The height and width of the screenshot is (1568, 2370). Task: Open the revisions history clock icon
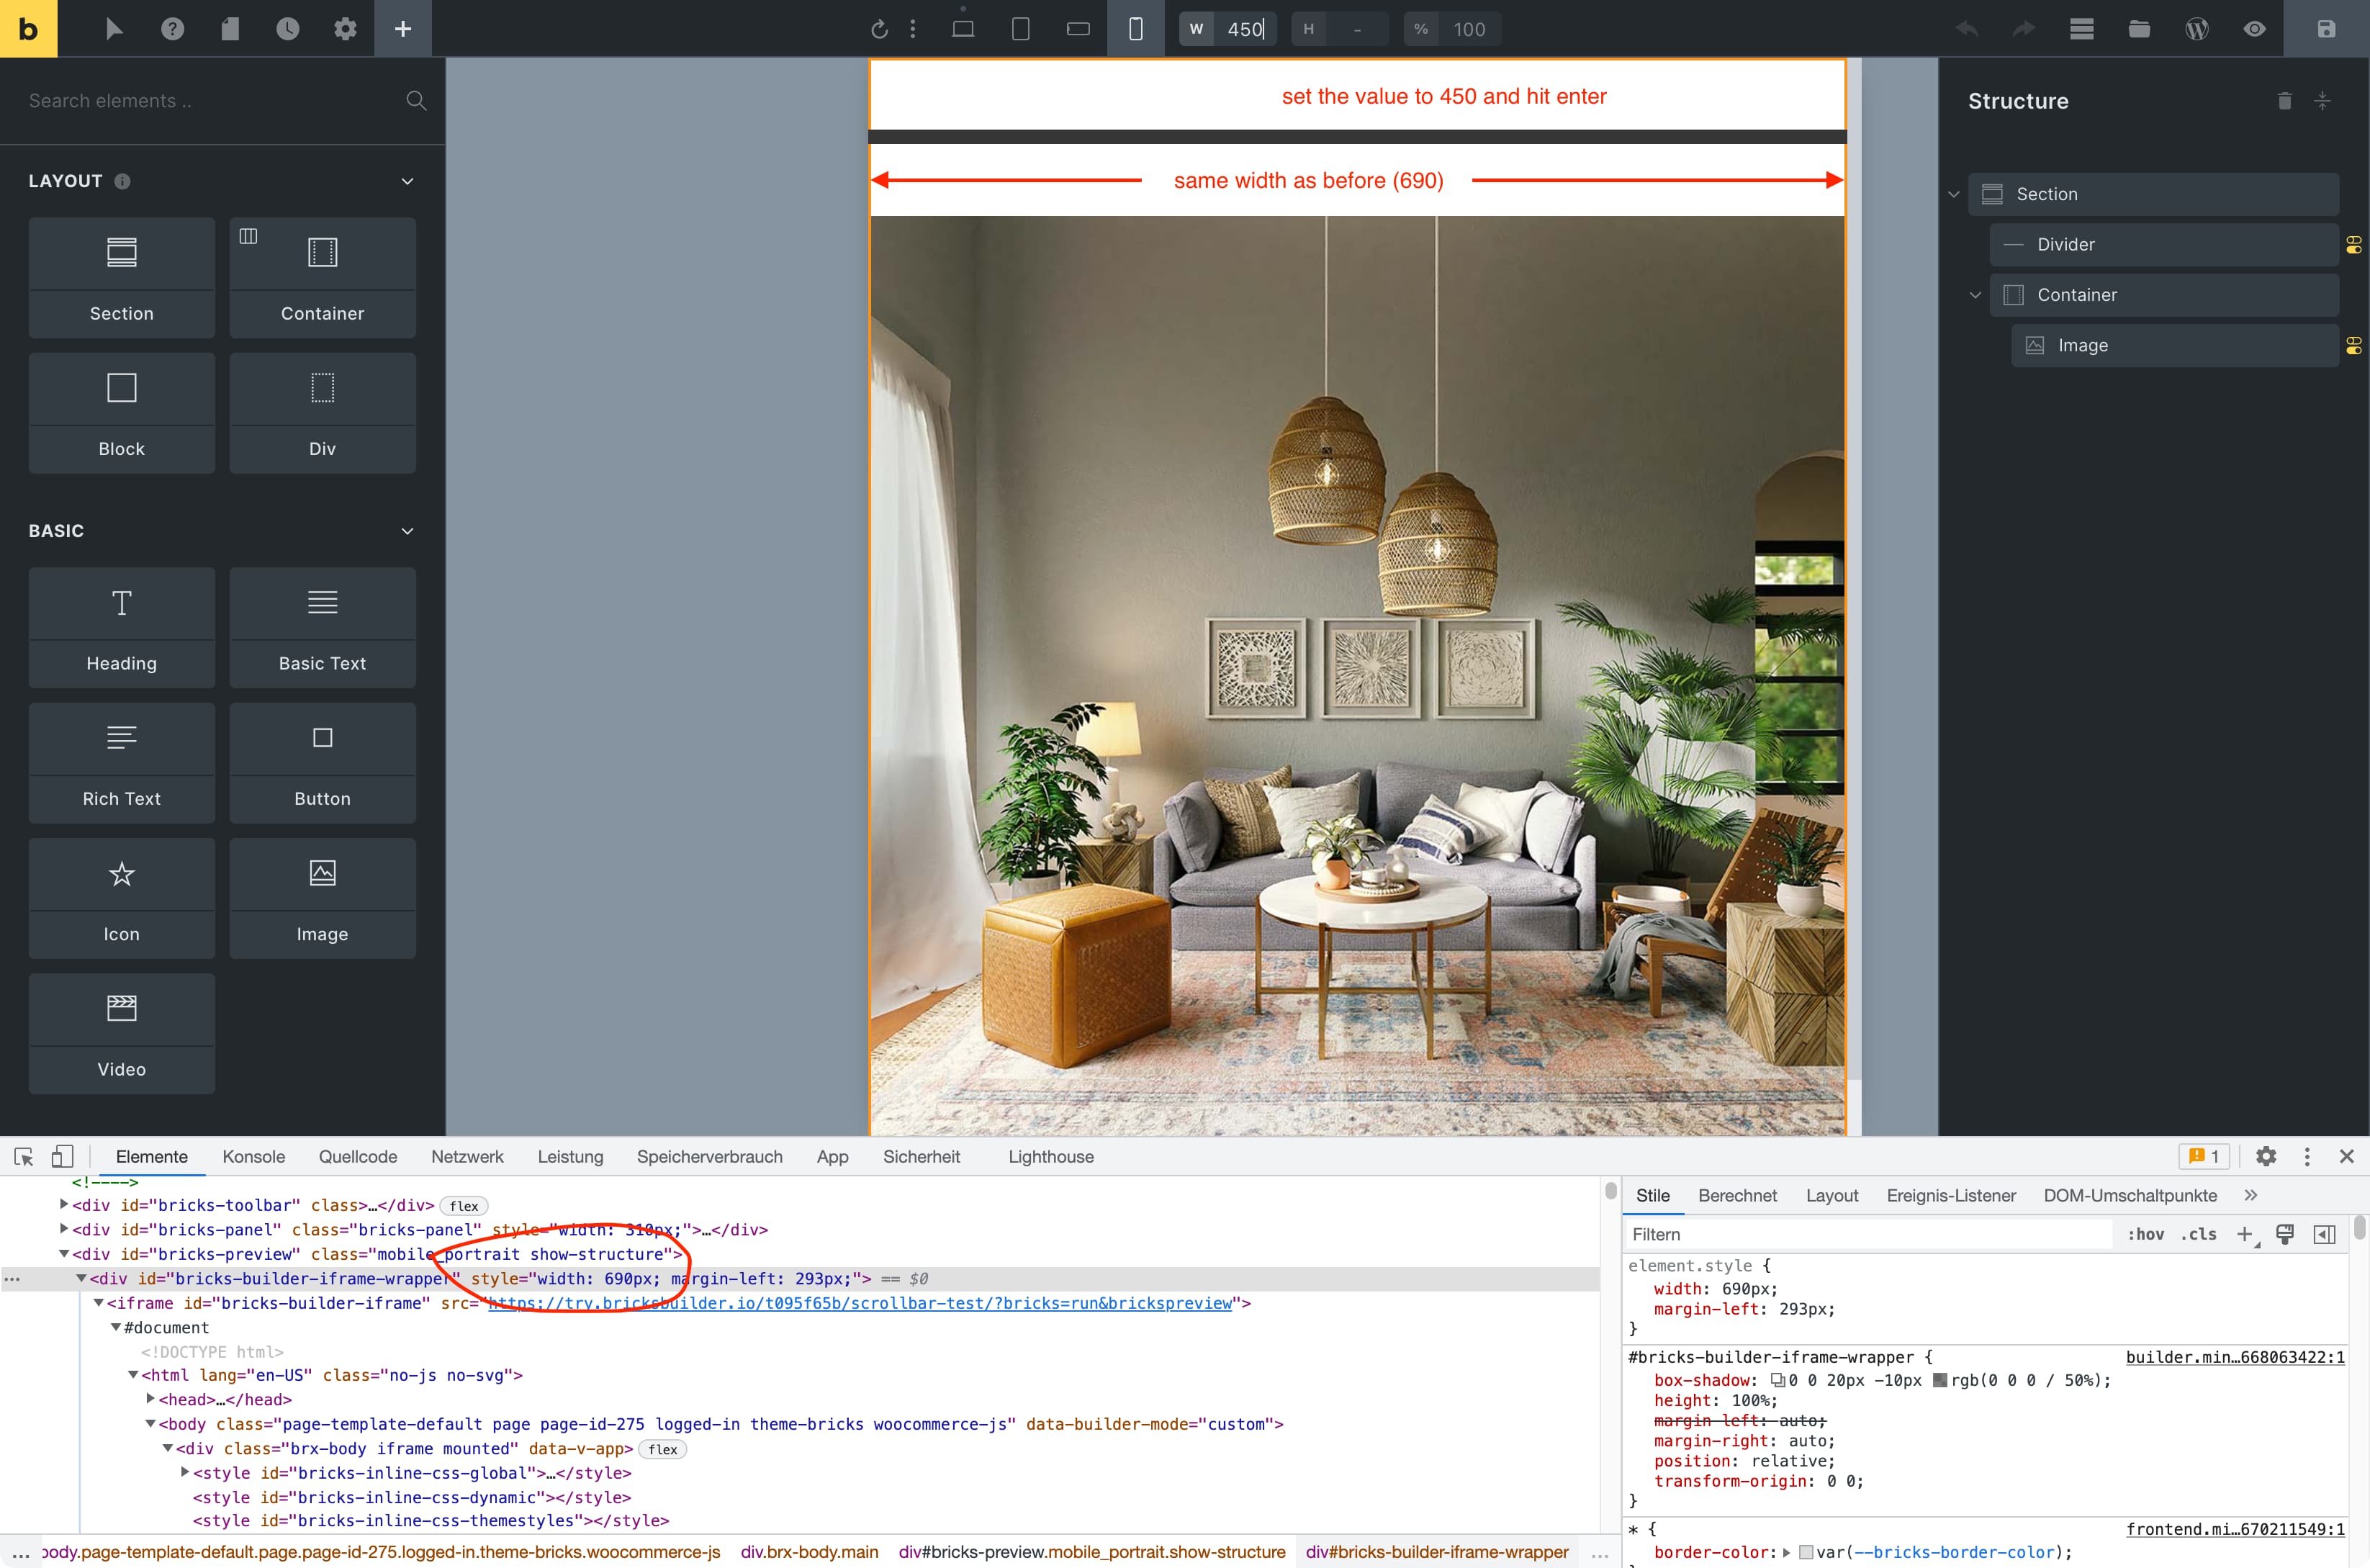(x=287, y=29)
